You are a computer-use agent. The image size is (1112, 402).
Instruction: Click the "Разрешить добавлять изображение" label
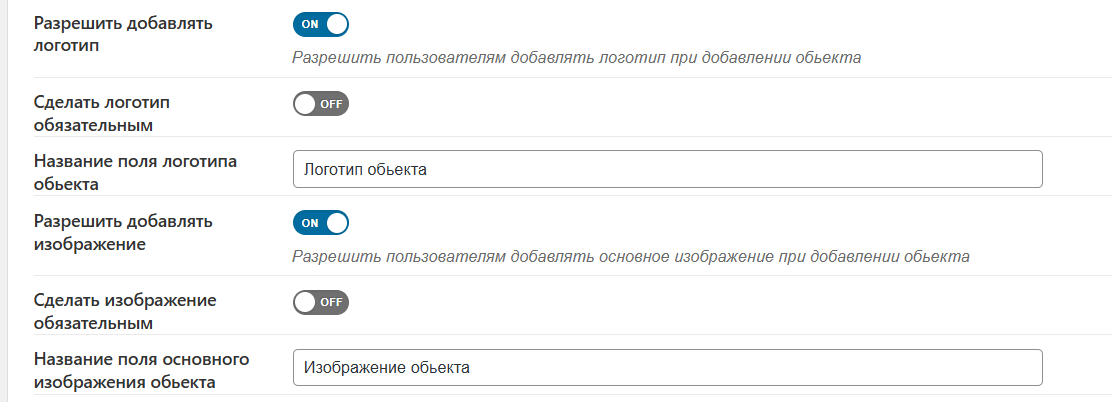[123, 231]
